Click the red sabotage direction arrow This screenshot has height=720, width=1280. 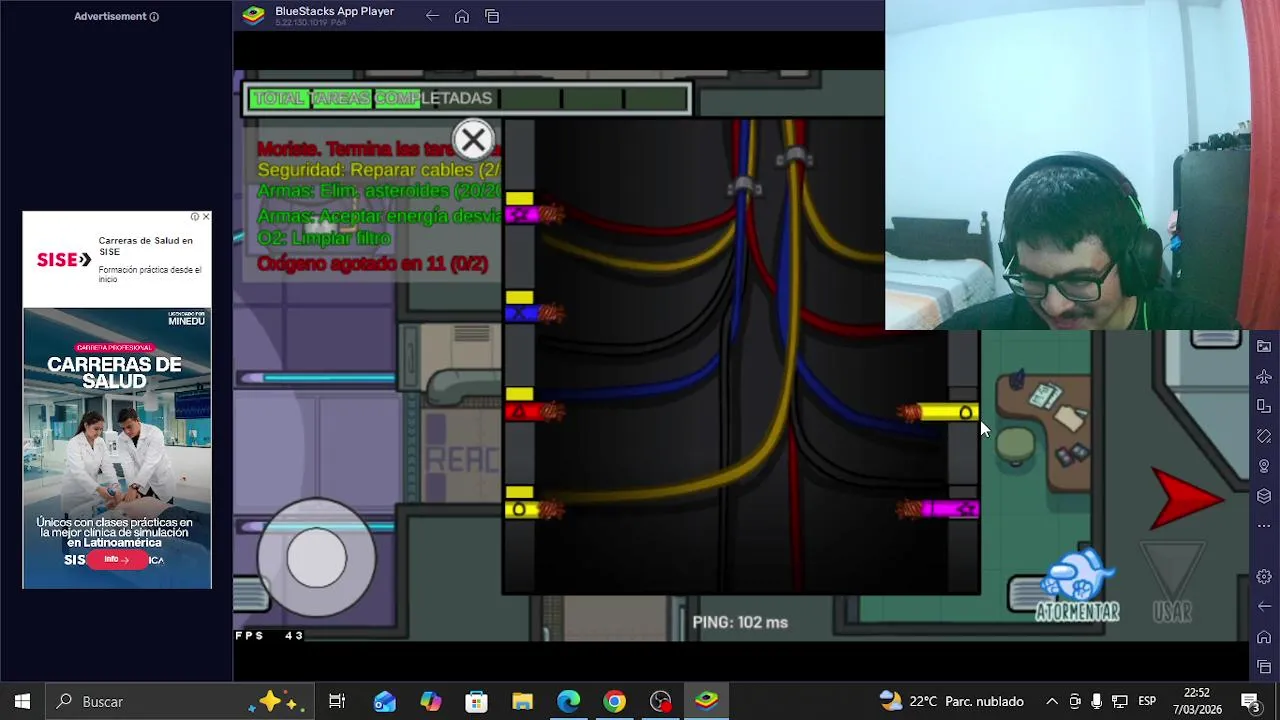[1187, 498]
